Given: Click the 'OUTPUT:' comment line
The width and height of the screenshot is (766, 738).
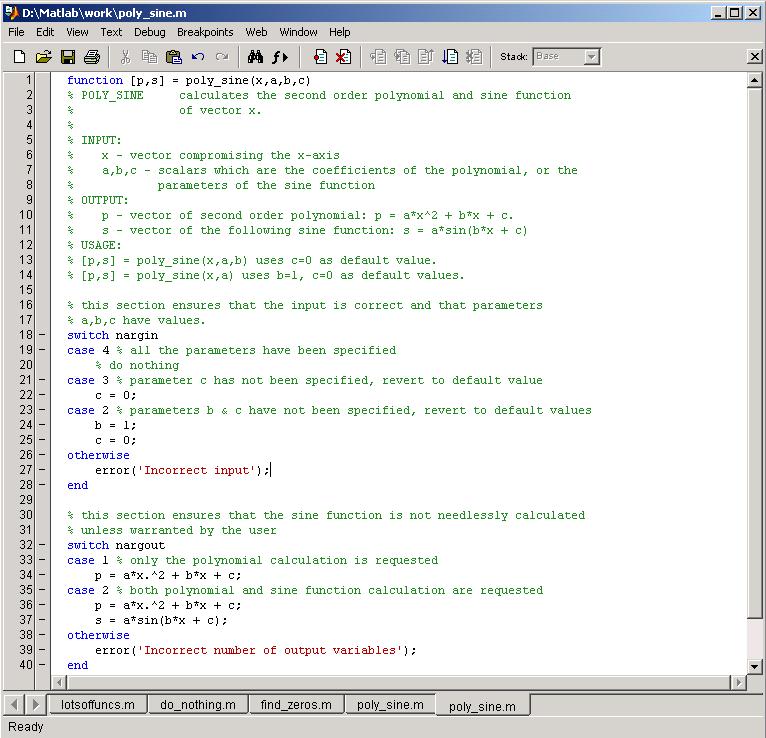Looking at the screenshot, I should (x=98, y=200).
